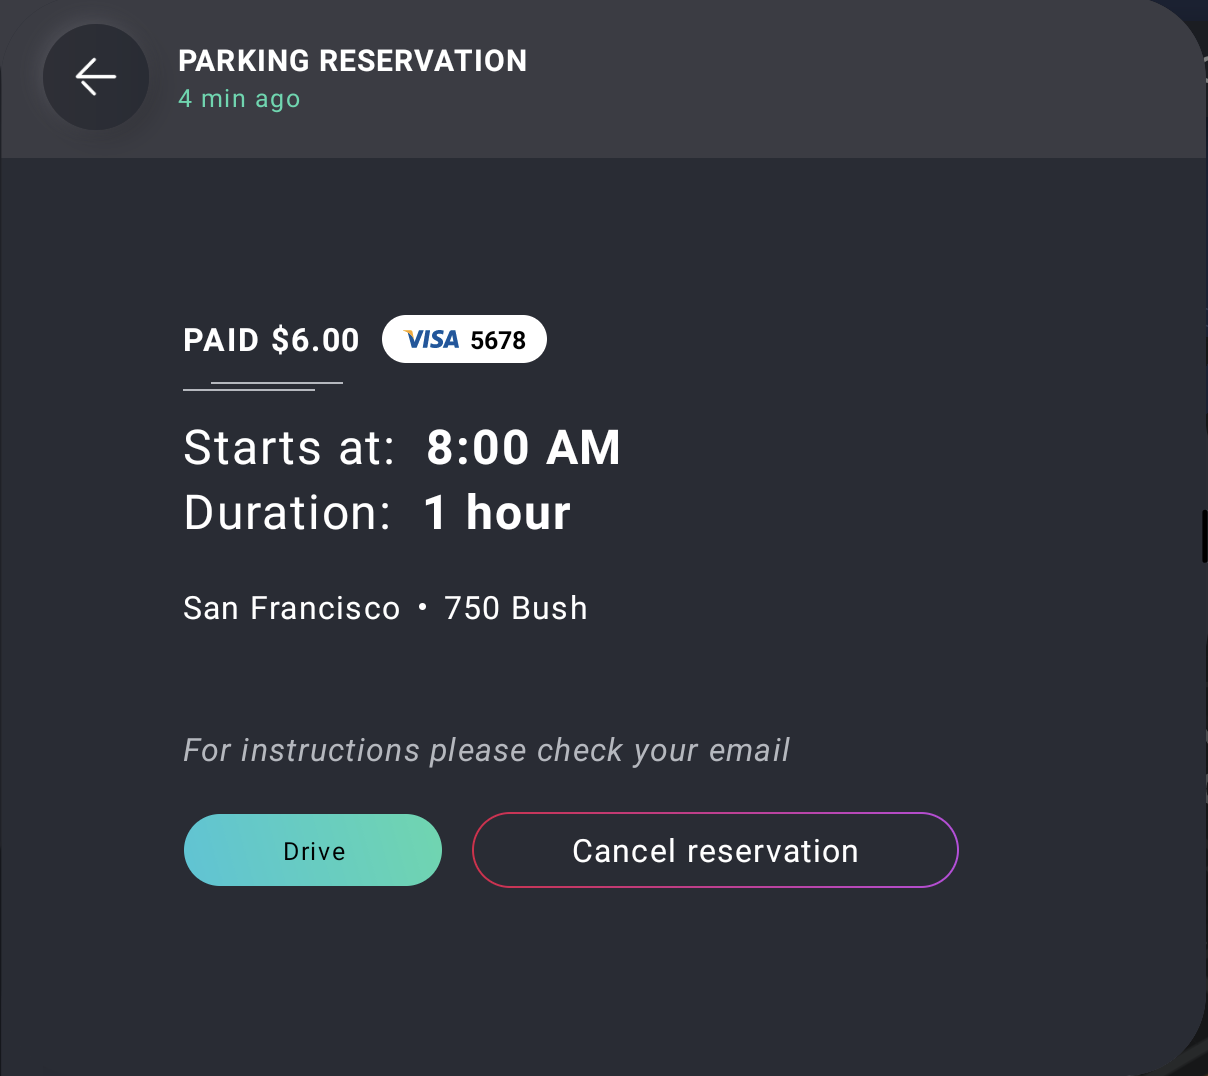Screen dimensions: 1208x1076
Task: Select the 8:00 AM start time
Action: (523, 447)
